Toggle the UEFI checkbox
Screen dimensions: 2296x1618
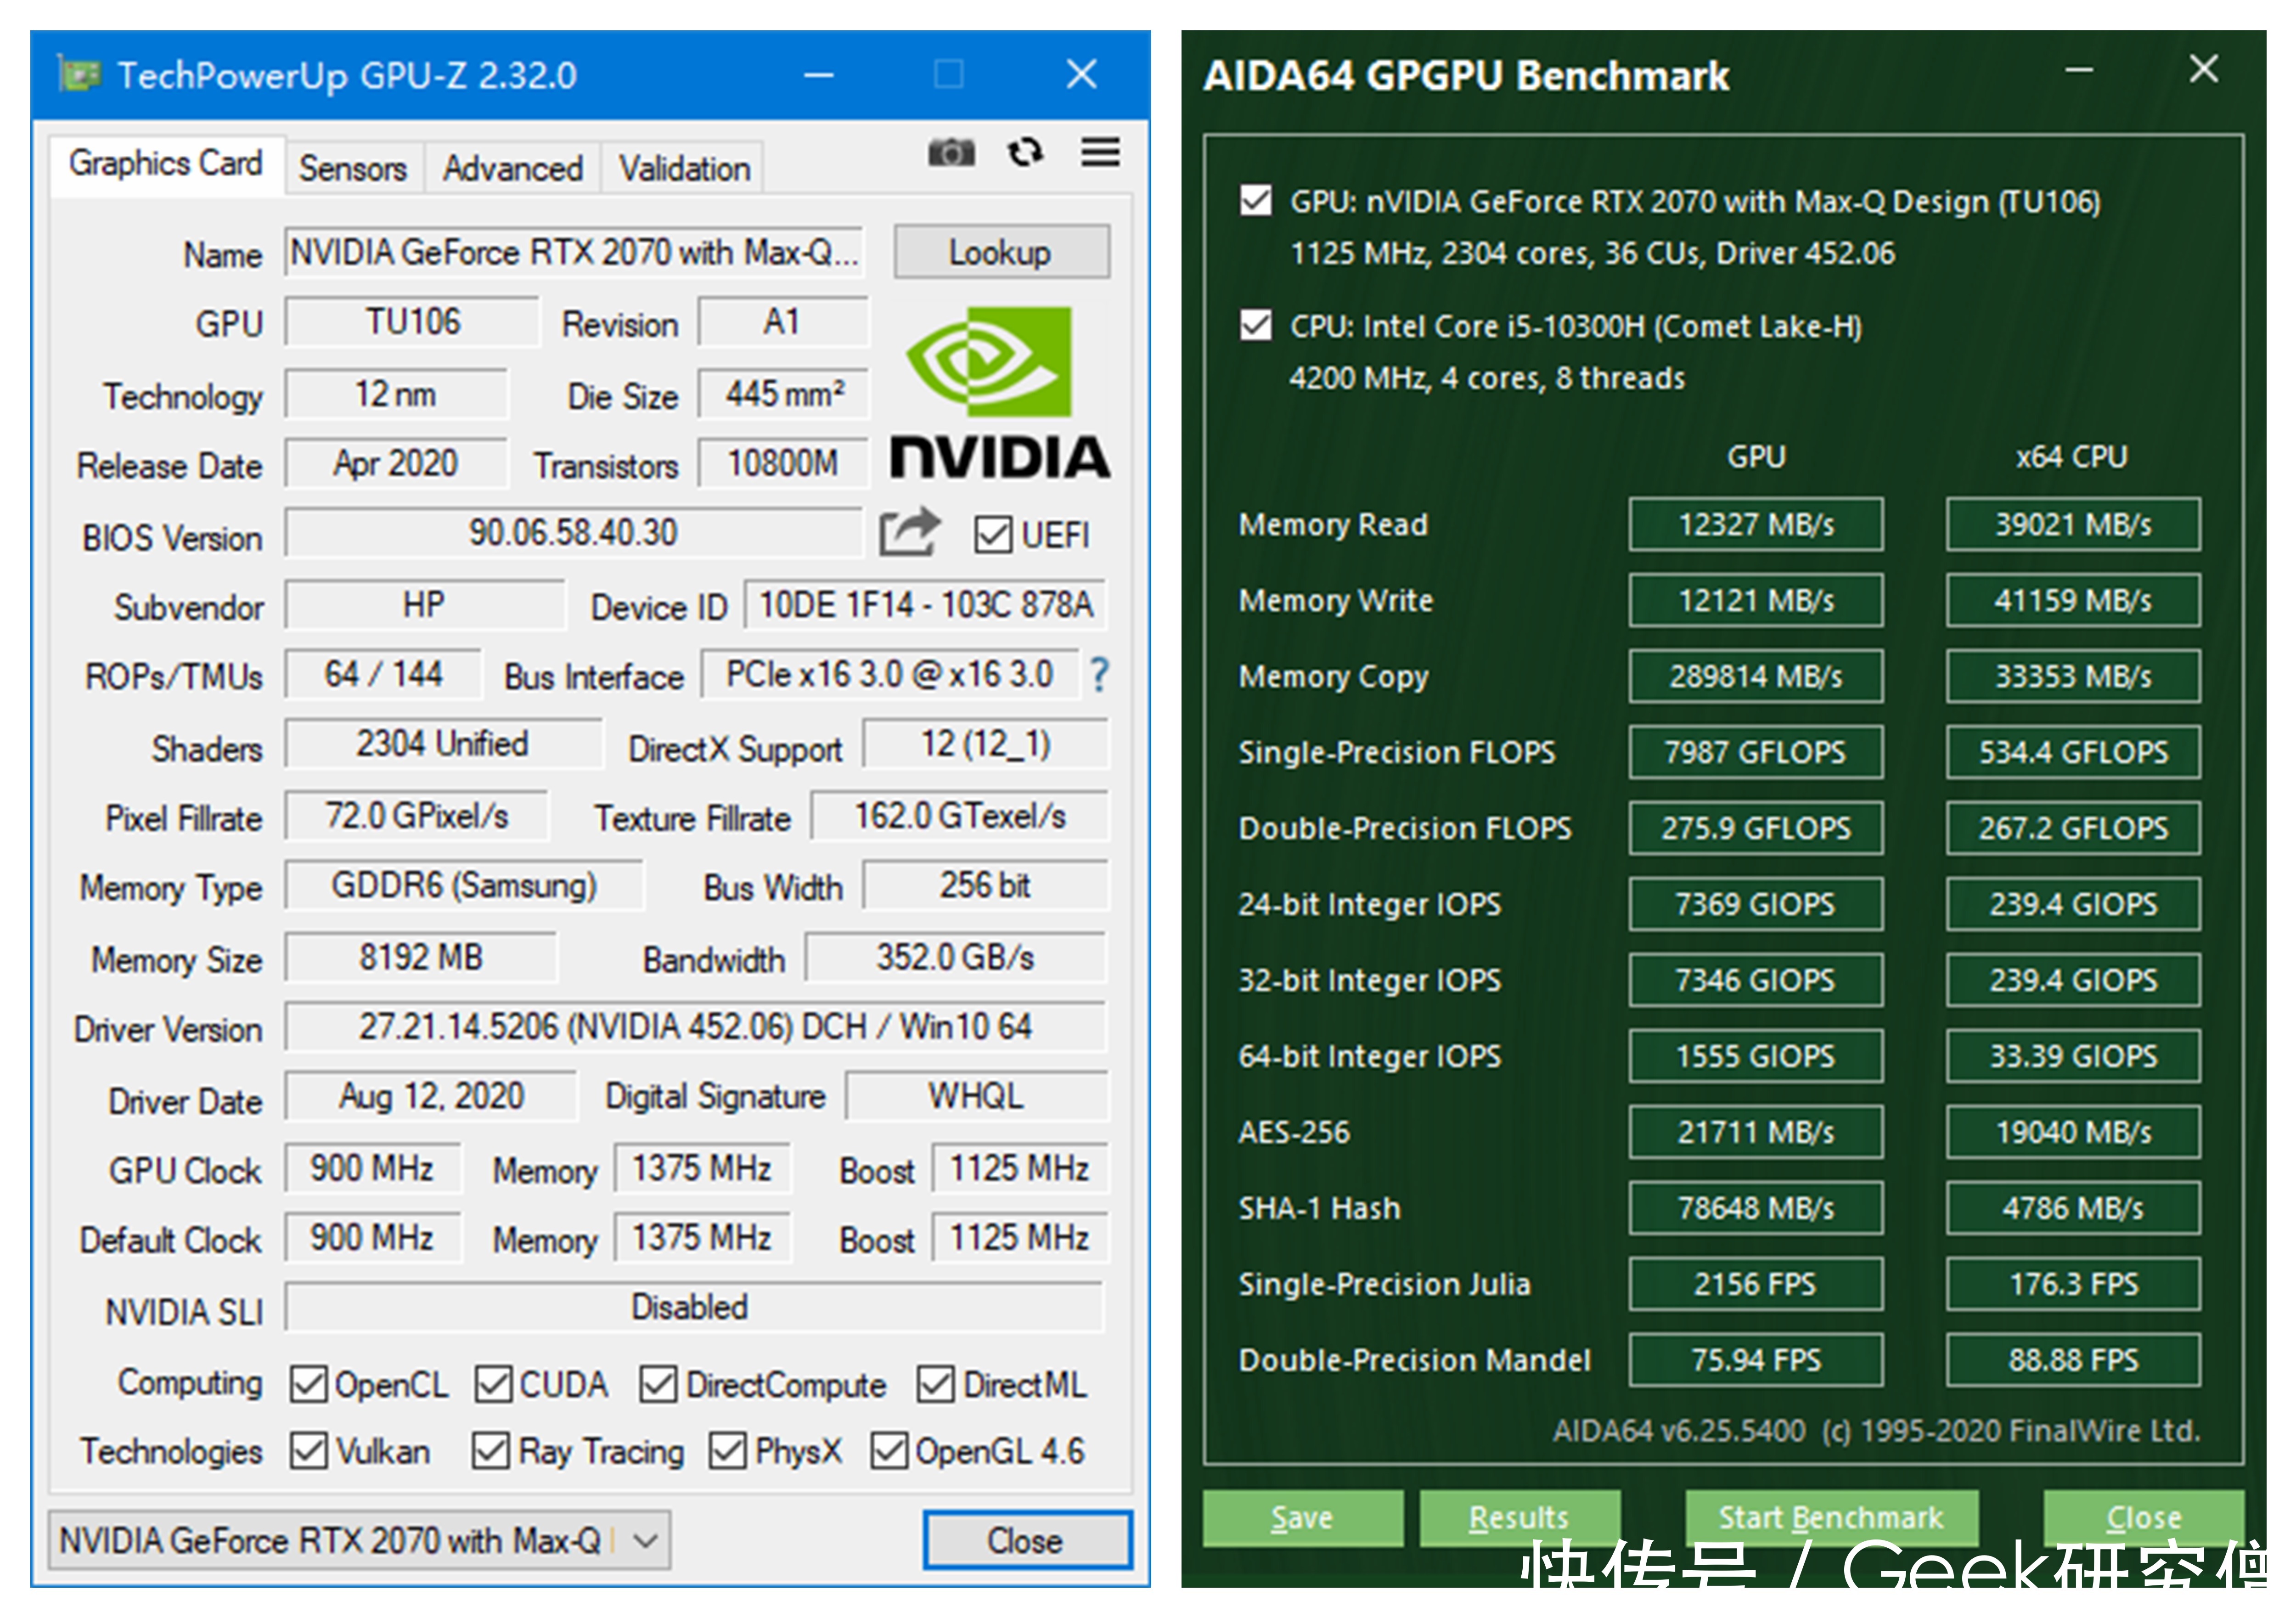(992, 534)
